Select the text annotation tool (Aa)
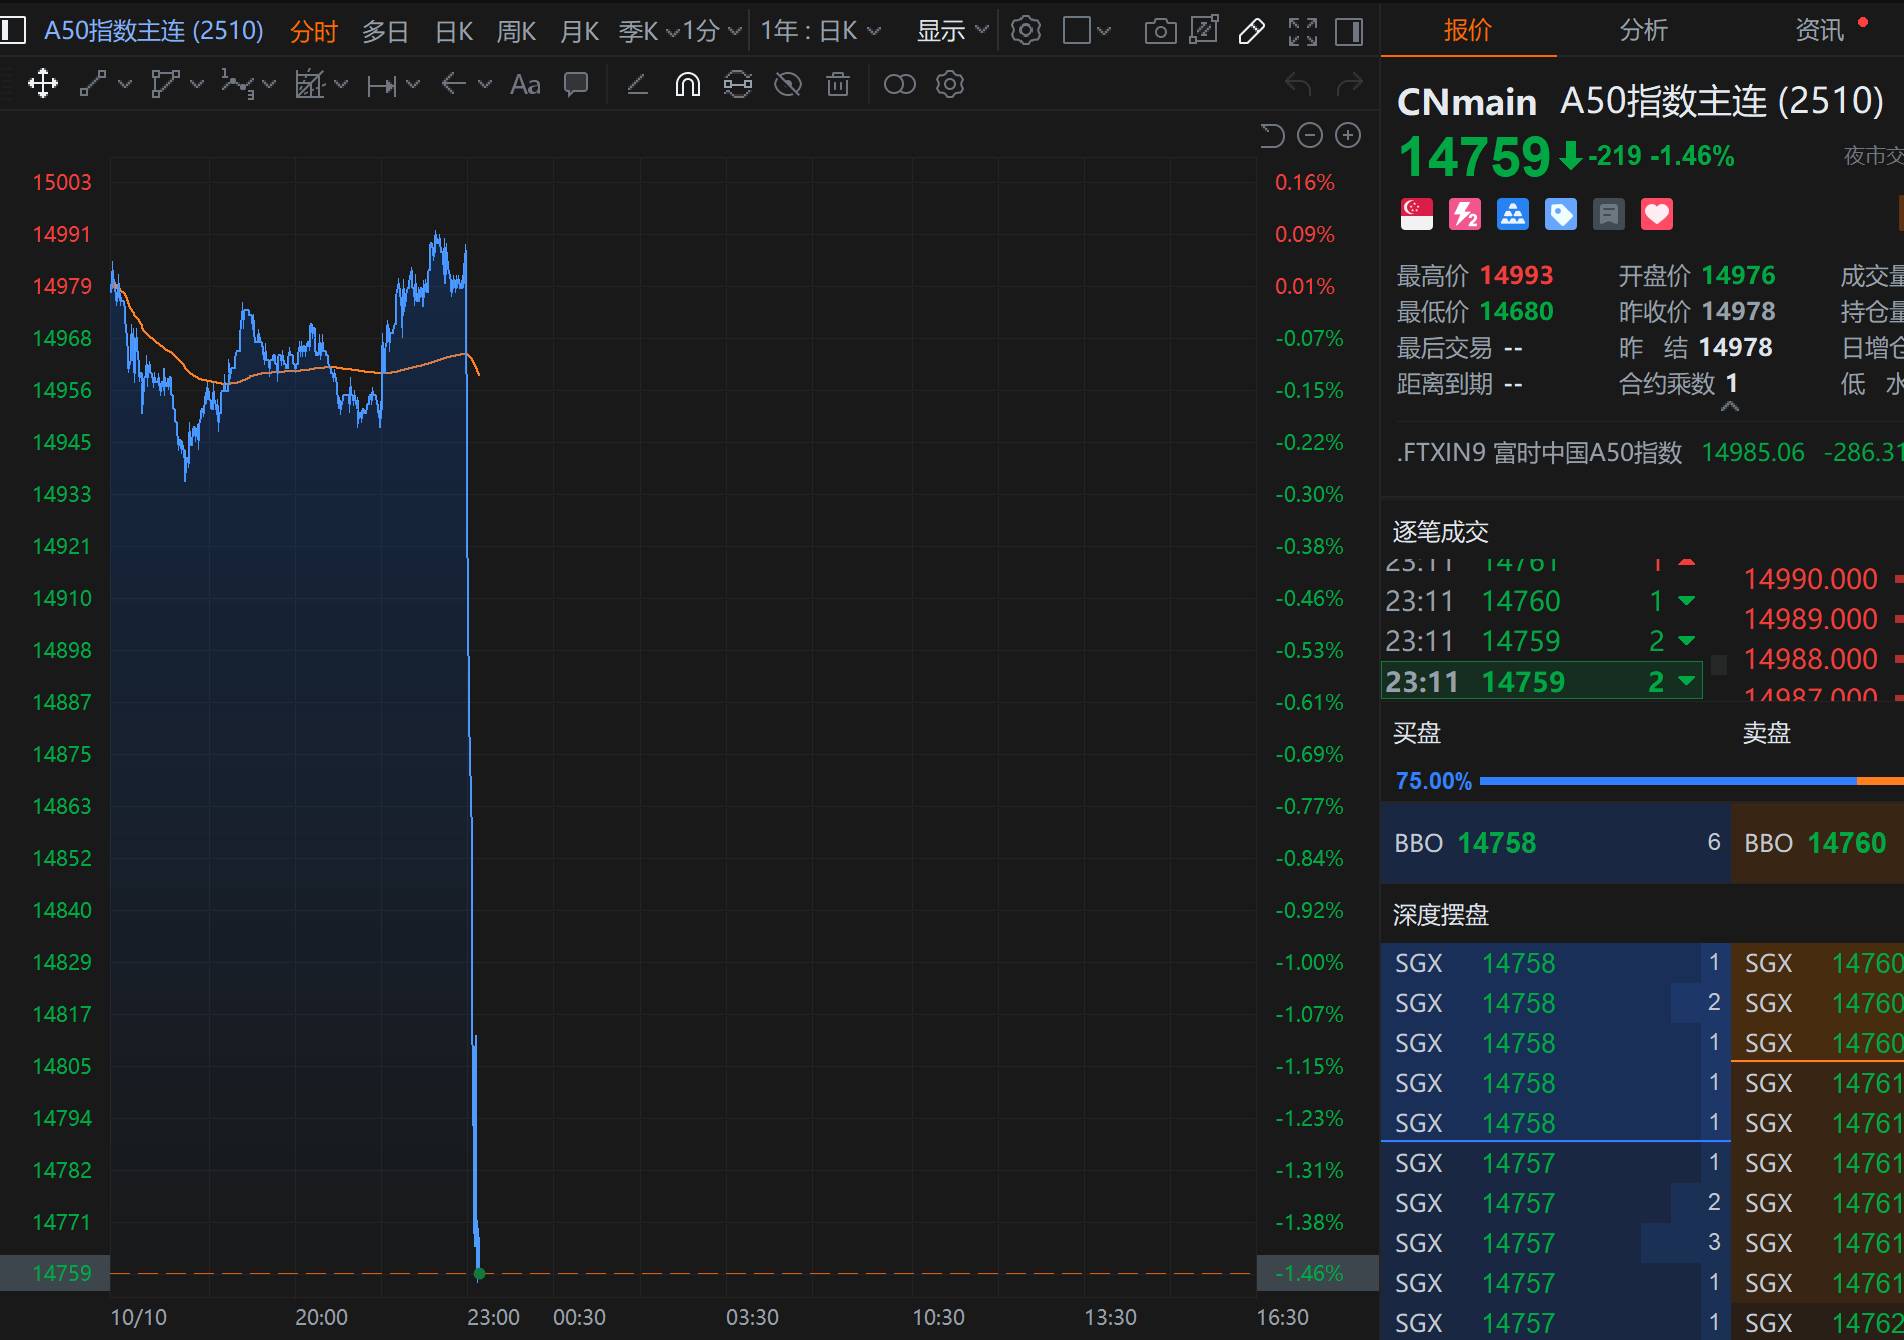This screenshot has width=1904, height=1340. point(525,85)
